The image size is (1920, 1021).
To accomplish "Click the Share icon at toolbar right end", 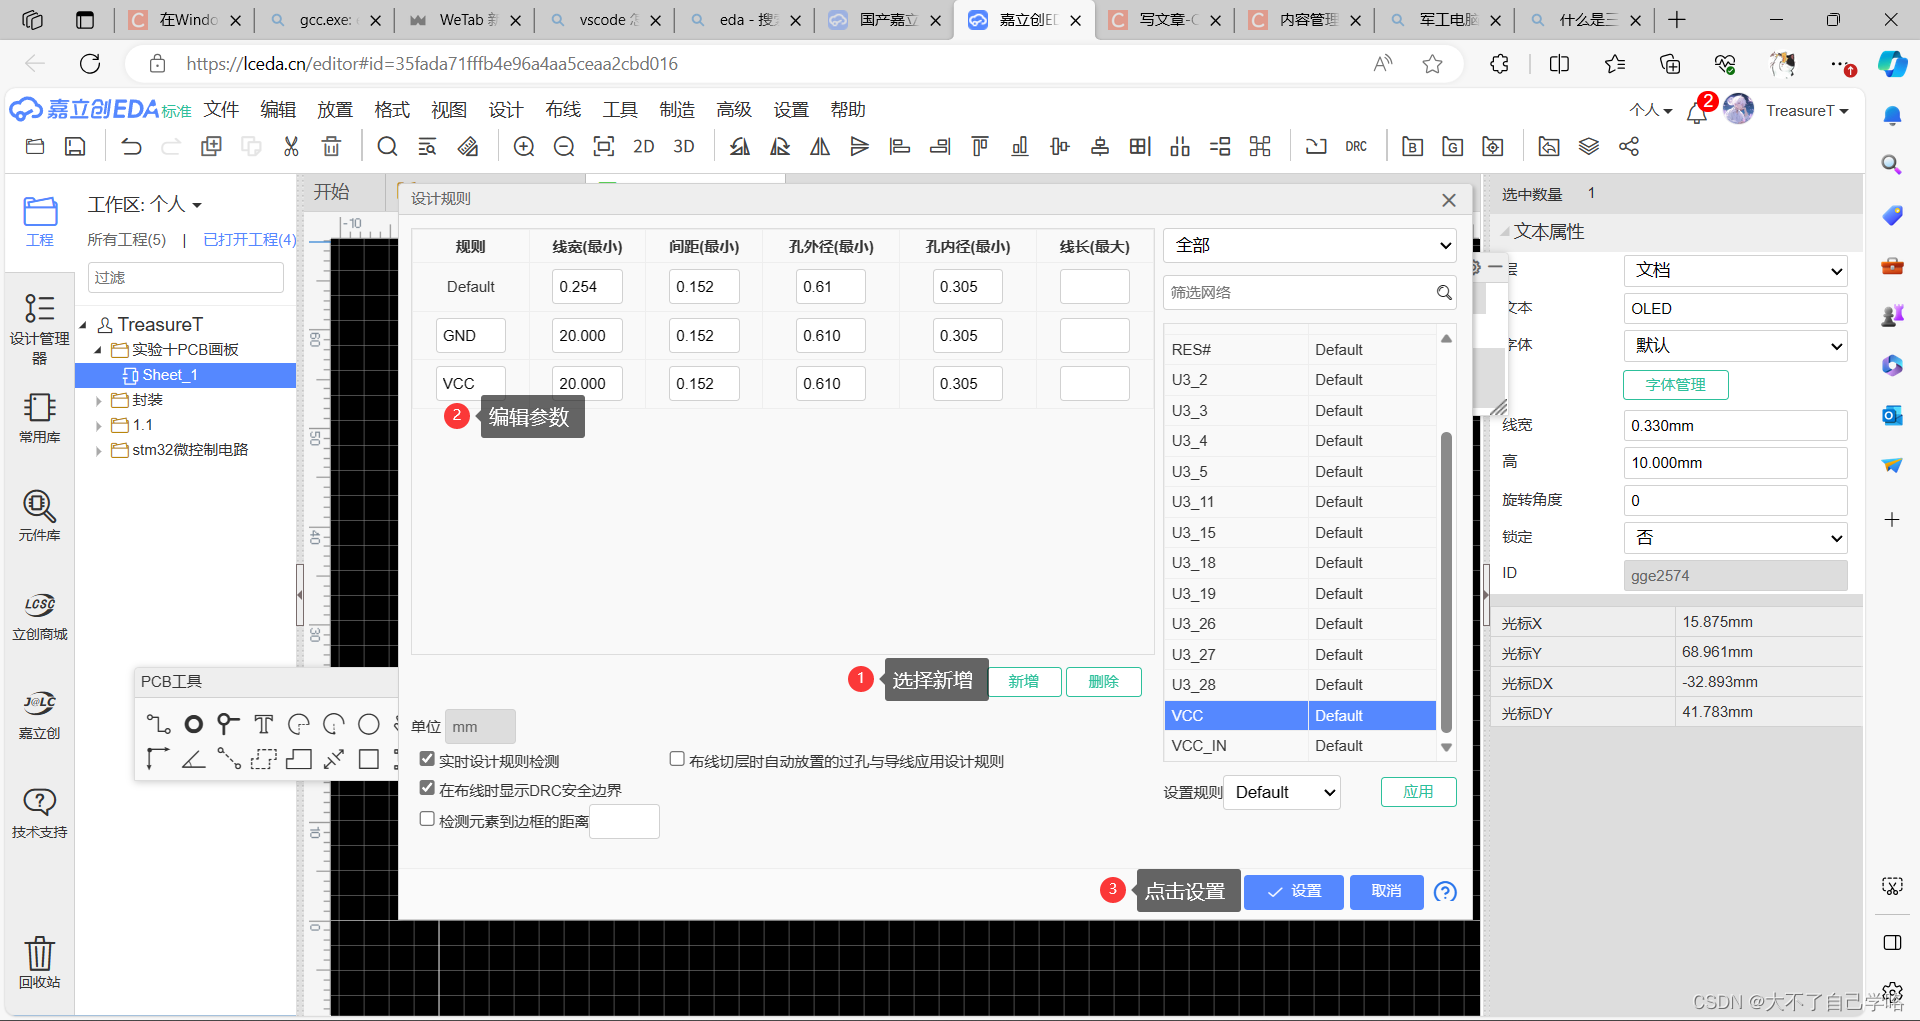I will (x=1629, y=146).
